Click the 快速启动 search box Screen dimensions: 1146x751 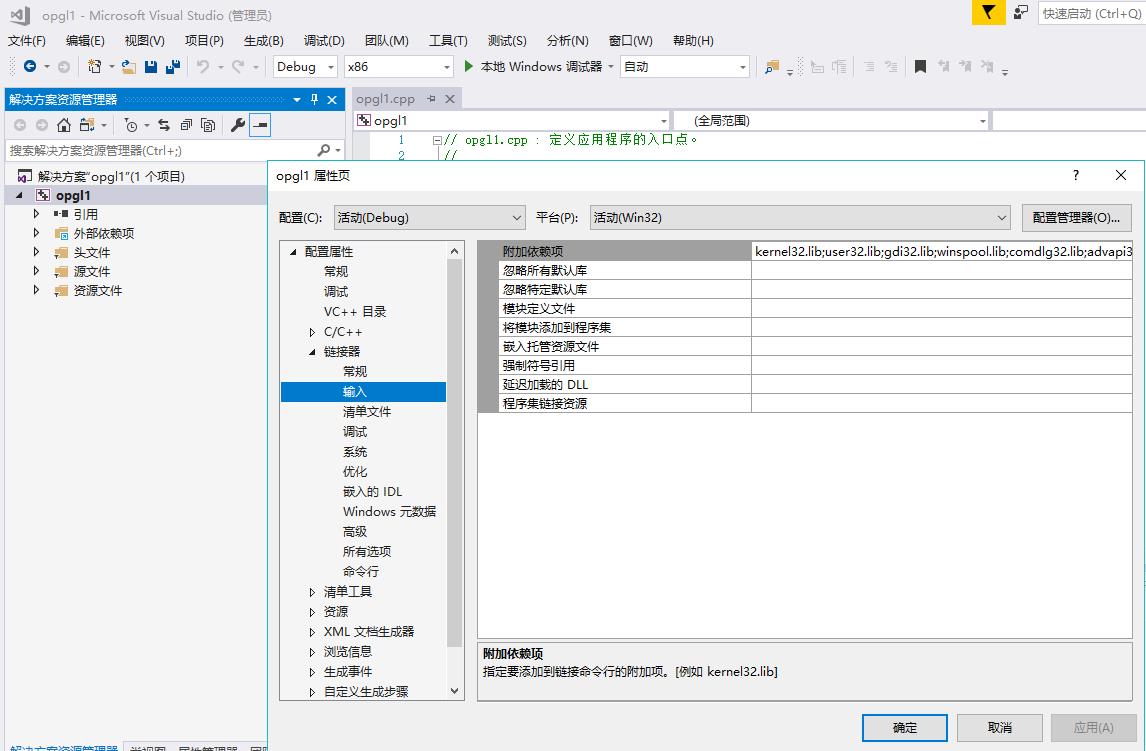(1091, 13)
